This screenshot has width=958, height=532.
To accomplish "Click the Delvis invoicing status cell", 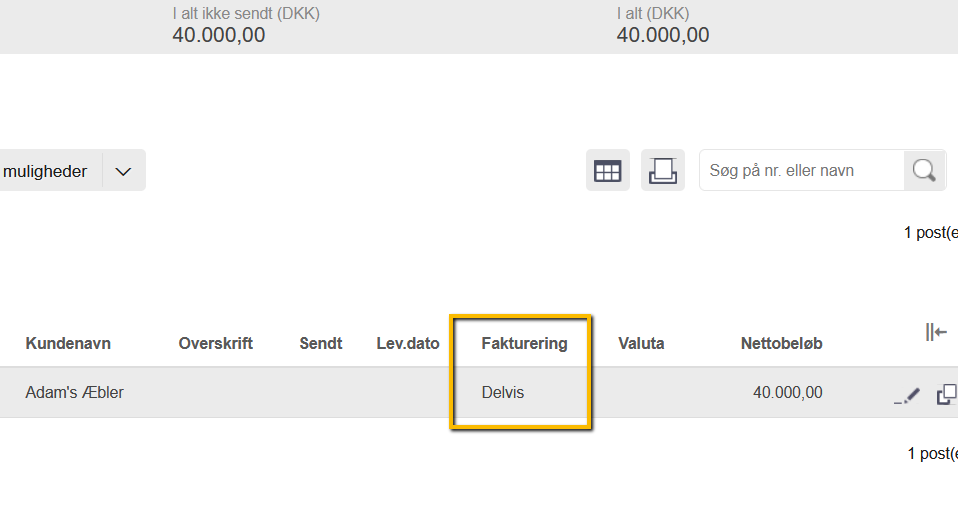I will click(503, 392).
